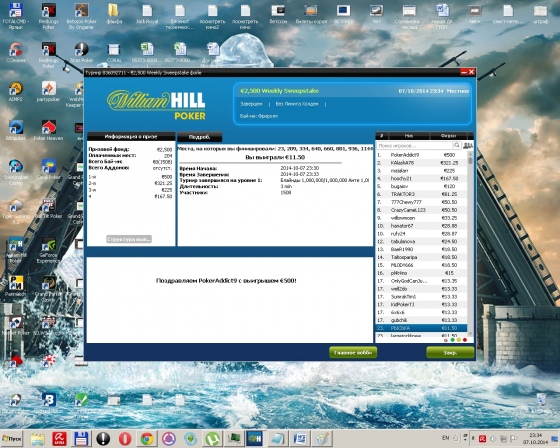Click the Главное лобби button
The image size is (560, 448).
point(353,353)
